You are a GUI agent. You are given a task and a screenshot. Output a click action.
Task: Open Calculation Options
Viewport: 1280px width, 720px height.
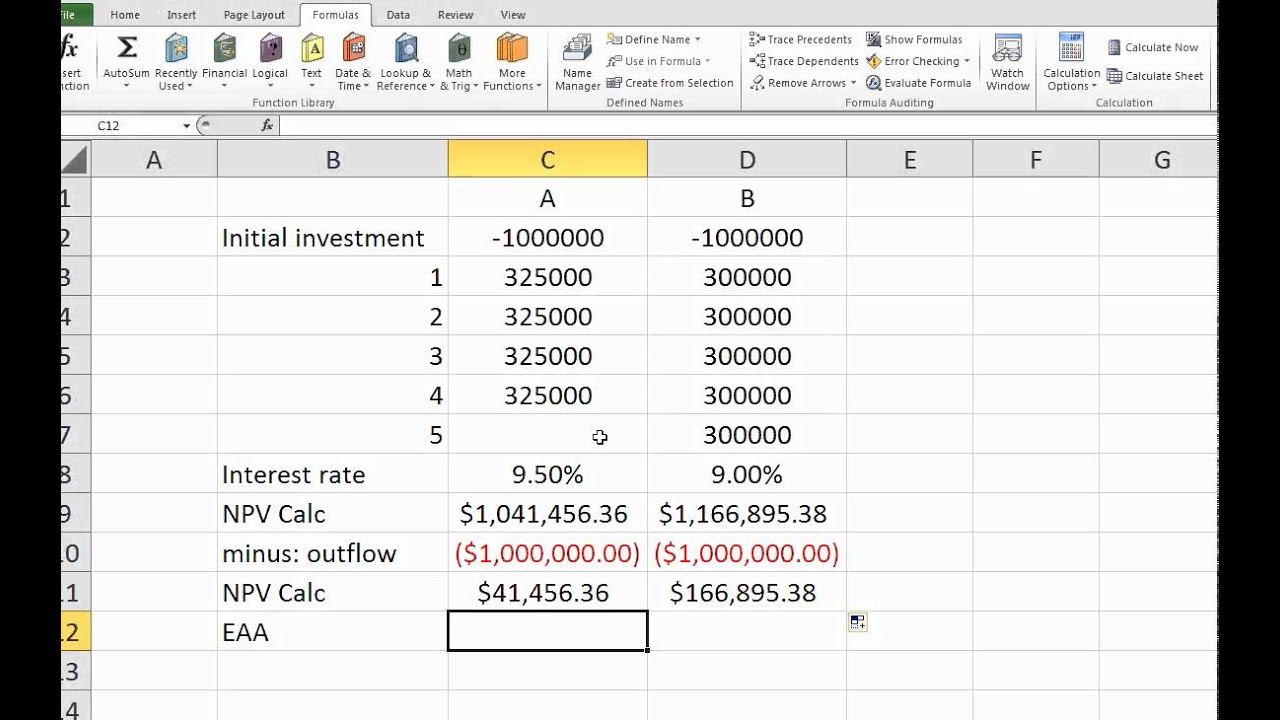click(x=1071, y=62)
